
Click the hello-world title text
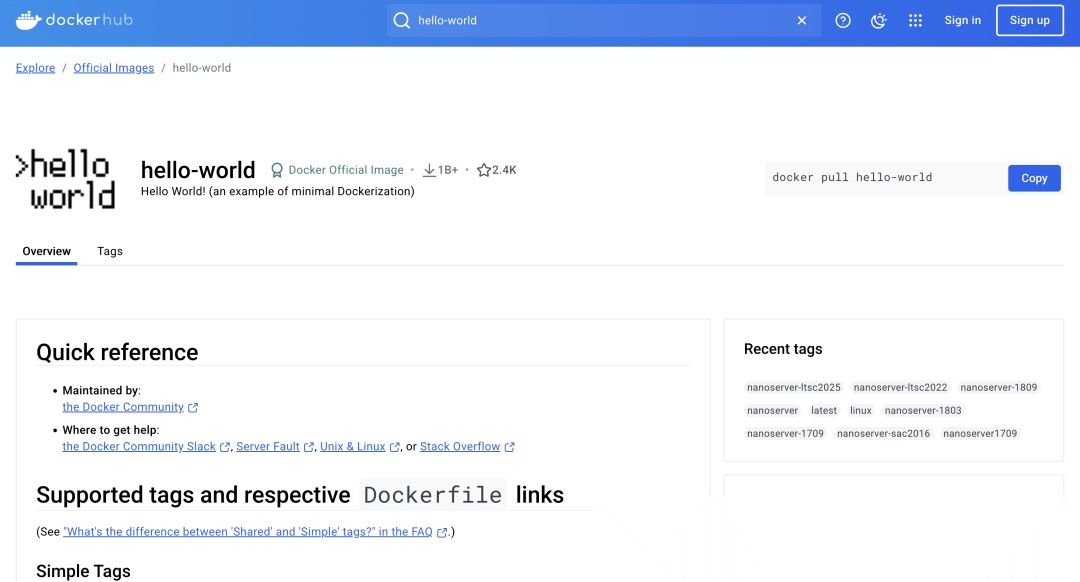click(x=198, y=170)
